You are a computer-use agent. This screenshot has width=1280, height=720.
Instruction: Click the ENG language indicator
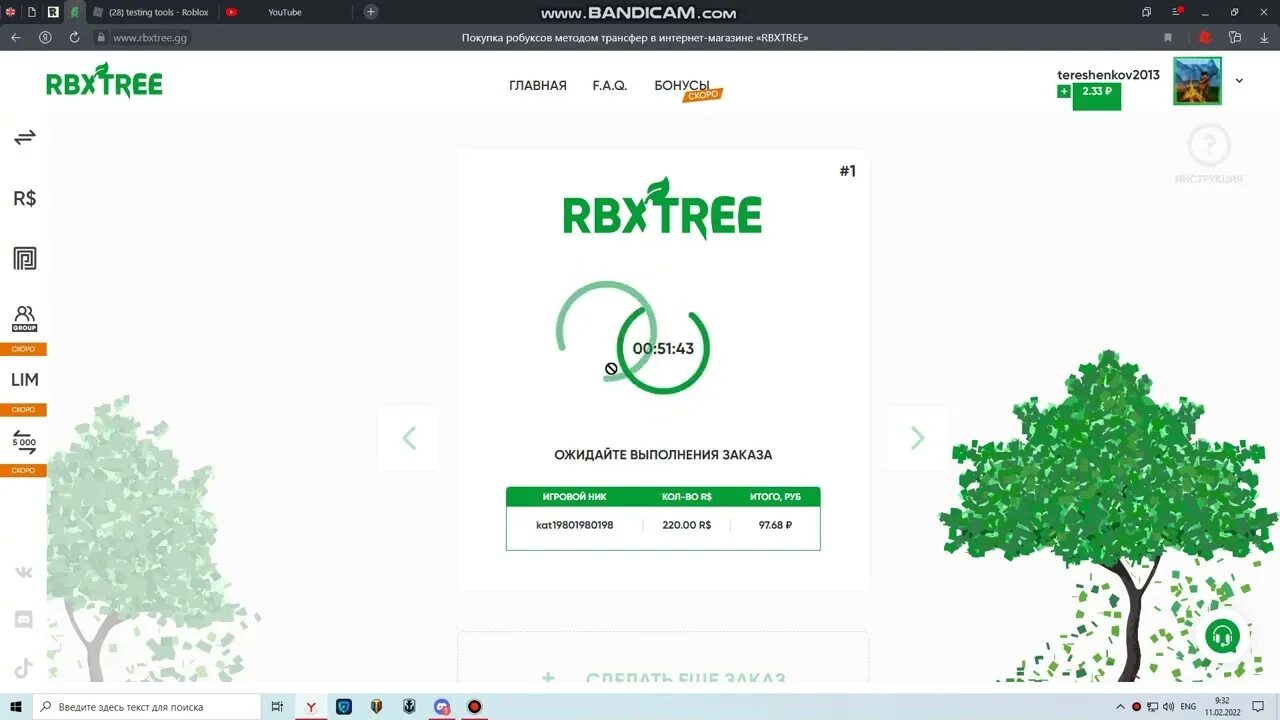tap(1188, 707)
